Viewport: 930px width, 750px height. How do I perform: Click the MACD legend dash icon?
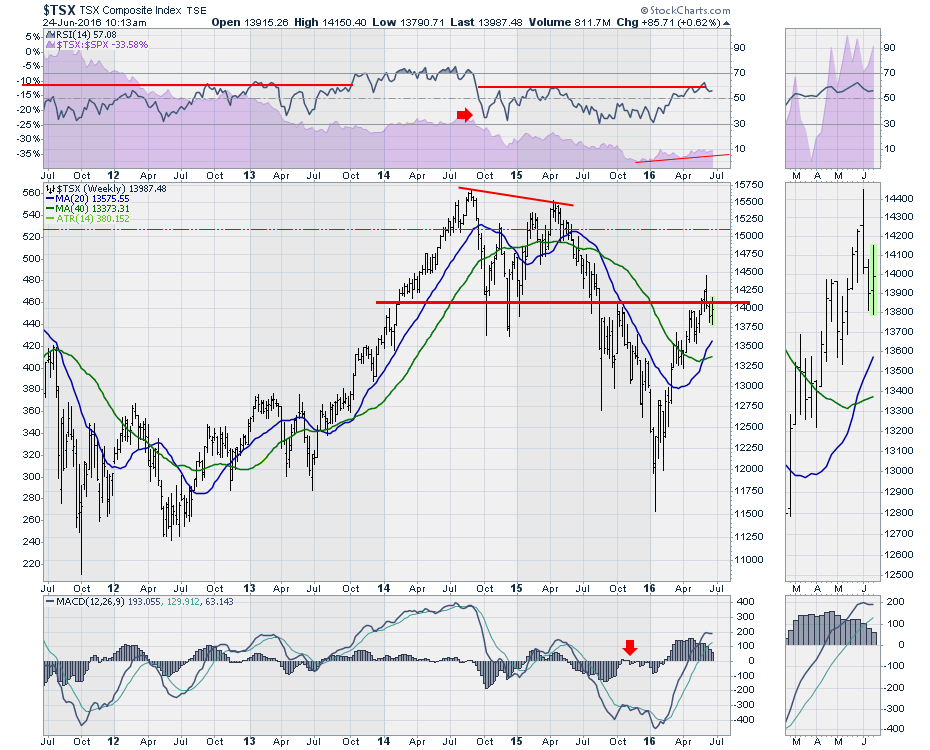pos(50,601)
